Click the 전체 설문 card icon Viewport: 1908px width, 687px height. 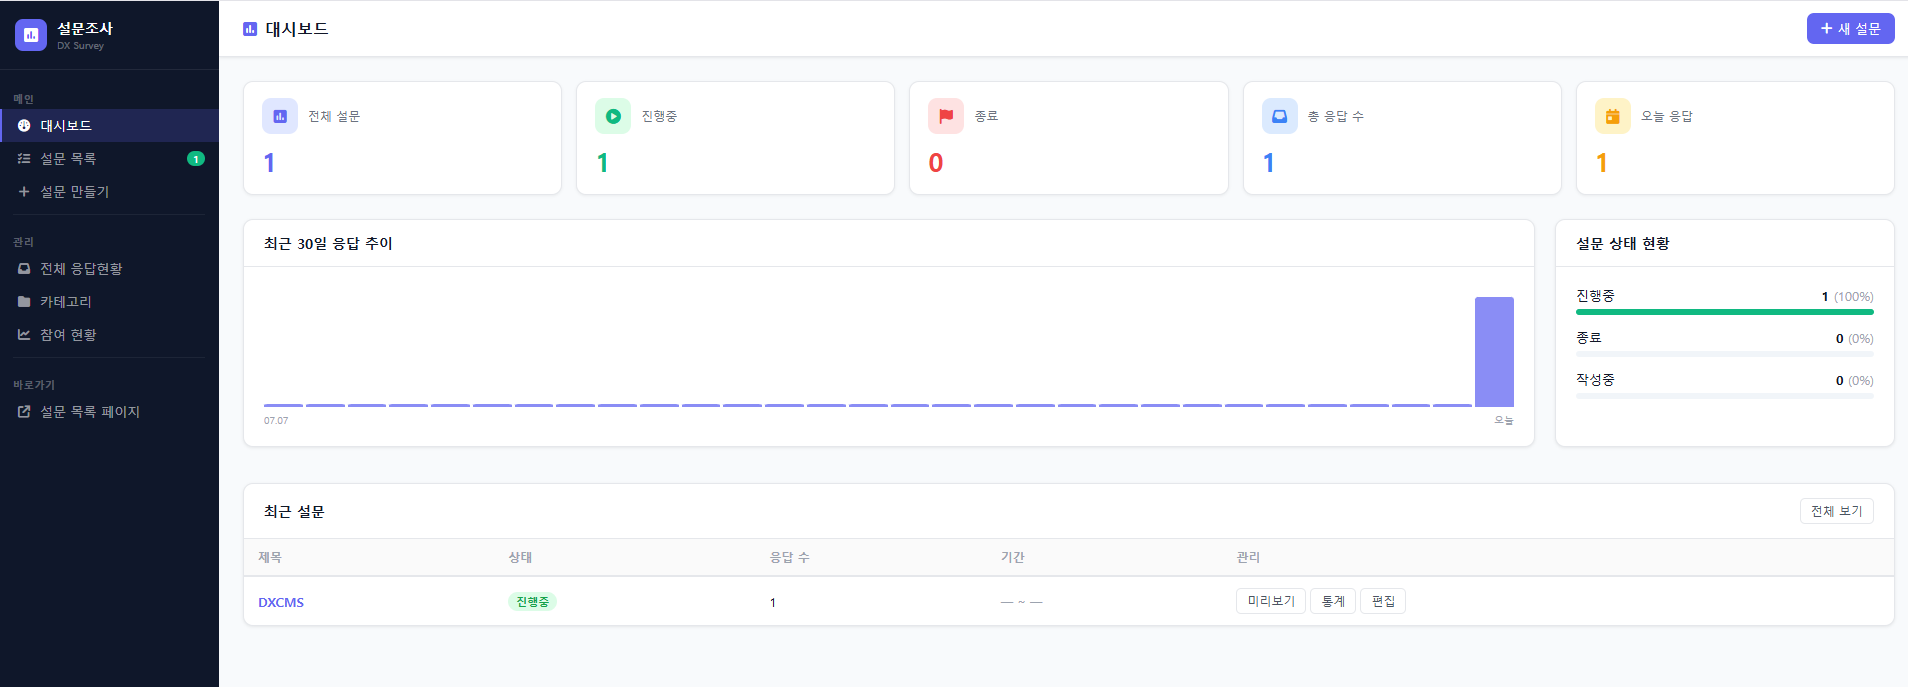point(280,116)
